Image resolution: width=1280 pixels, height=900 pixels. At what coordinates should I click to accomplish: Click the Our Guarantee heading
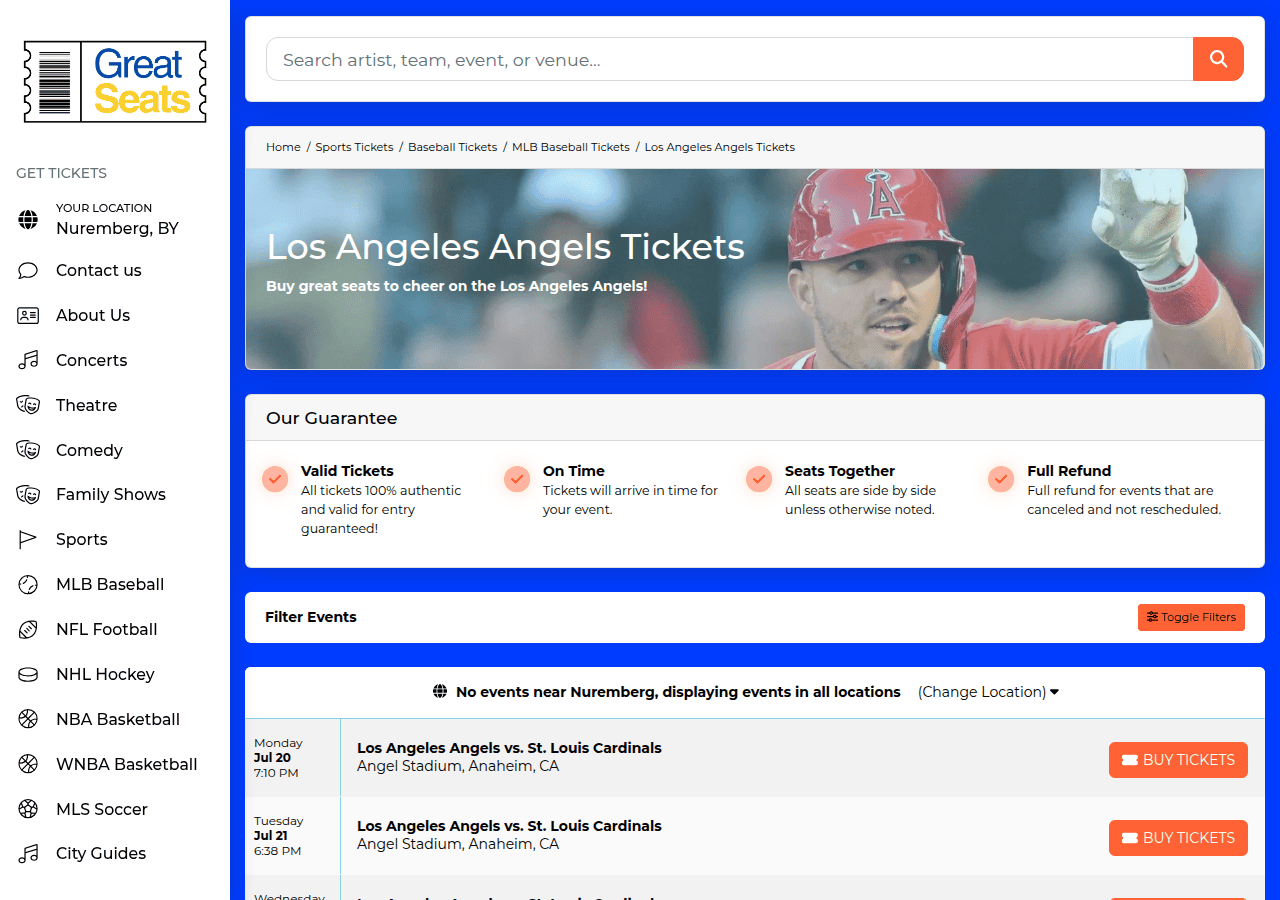point(332,418)
